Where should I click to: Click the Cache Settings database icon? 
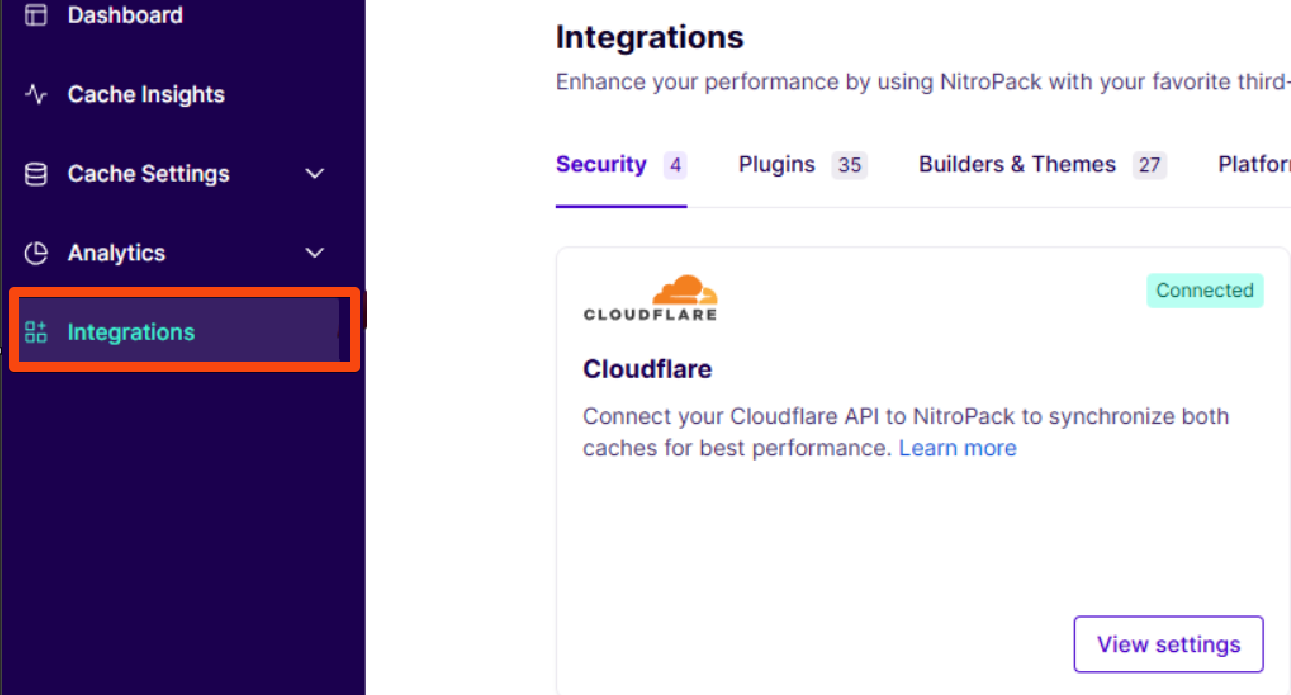tap(36, 174)
